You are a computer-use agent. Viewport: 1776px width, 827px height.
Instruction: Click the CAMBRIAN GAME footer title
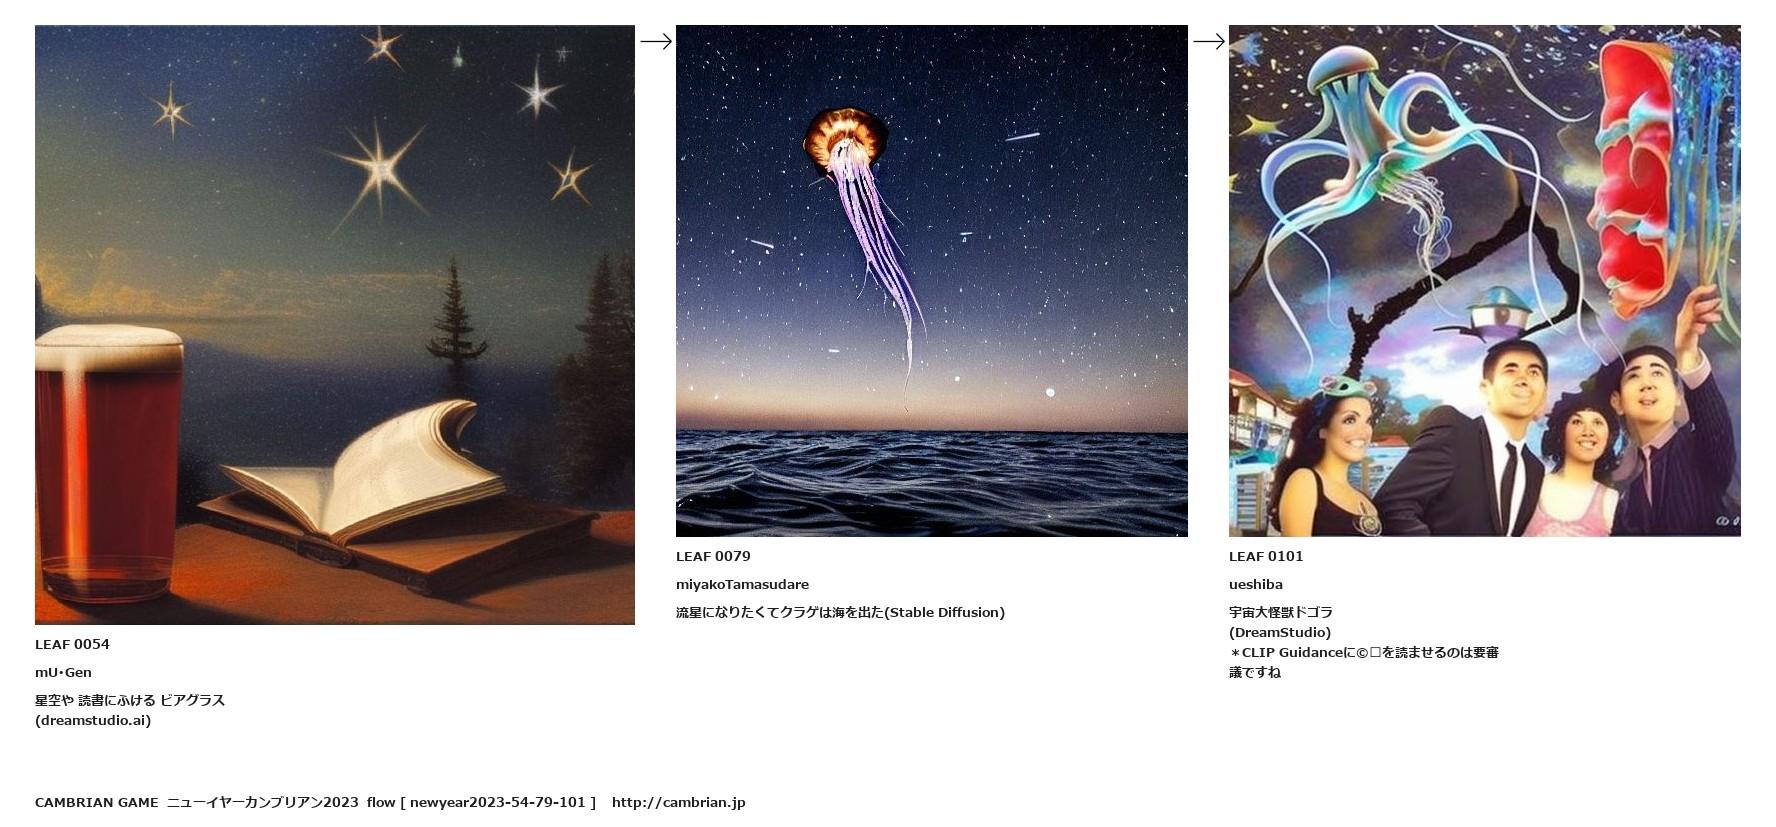[x=97, y=802]
